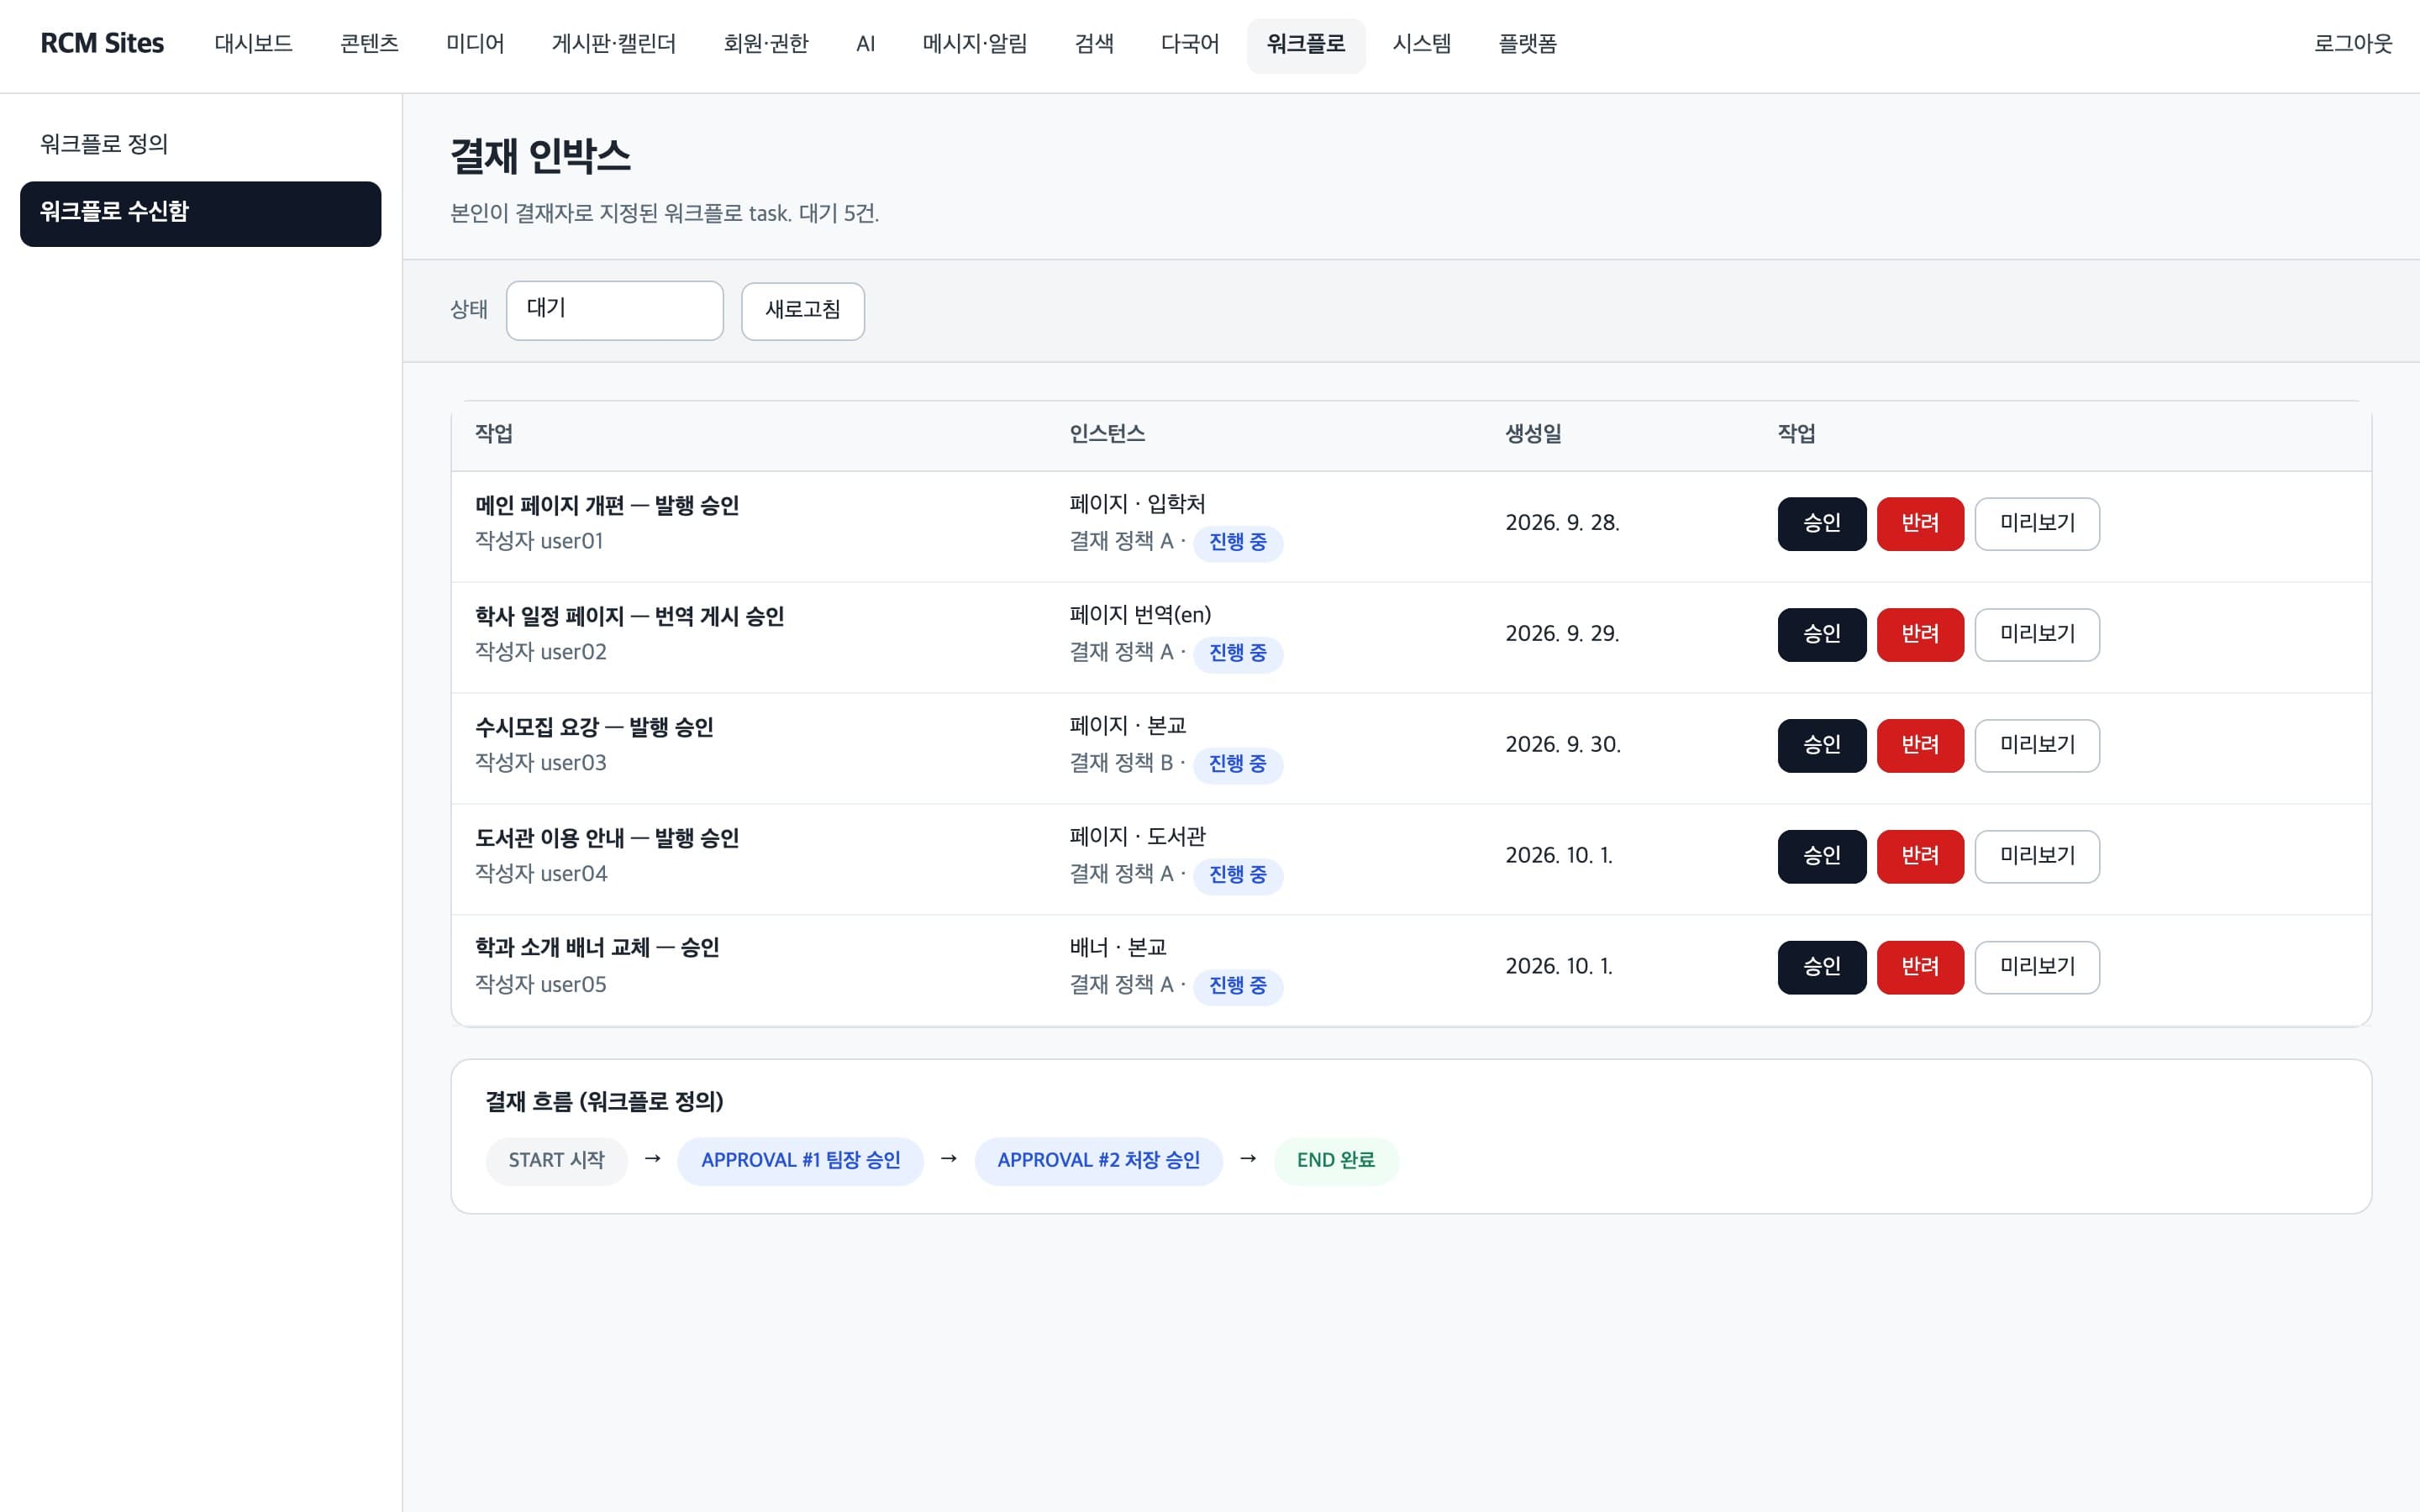Open the 다국어 menu
2420x1512 pixels.
pyautogui.click(x=1190, y=44)
